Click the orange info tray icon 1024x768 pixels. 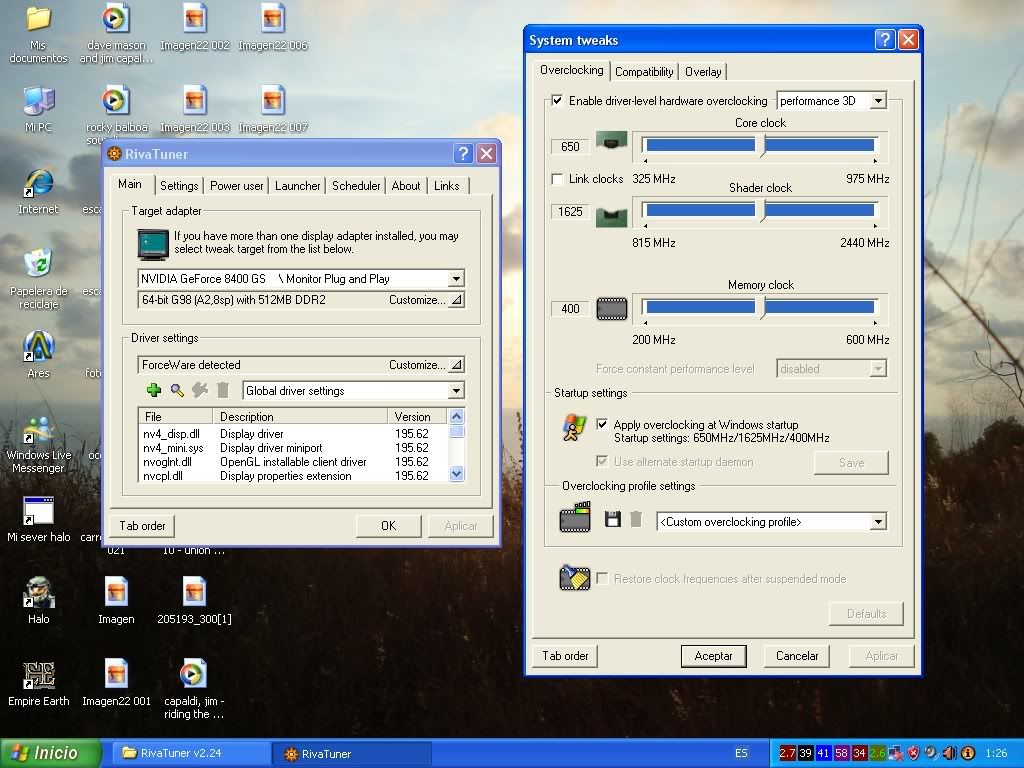(968, 753)
